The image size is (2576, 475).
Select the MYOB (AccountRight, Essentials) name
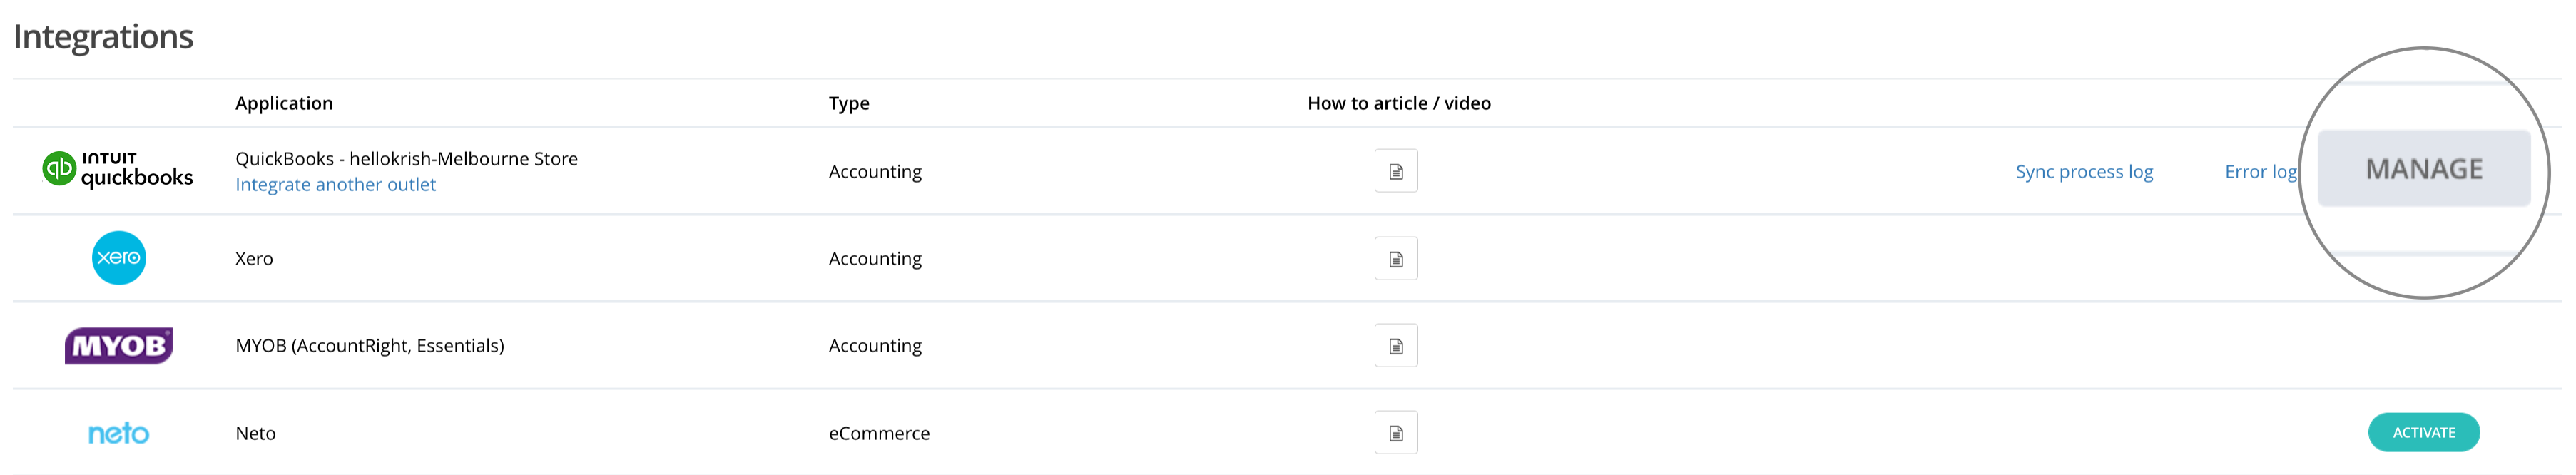click(x=370, y=346)
